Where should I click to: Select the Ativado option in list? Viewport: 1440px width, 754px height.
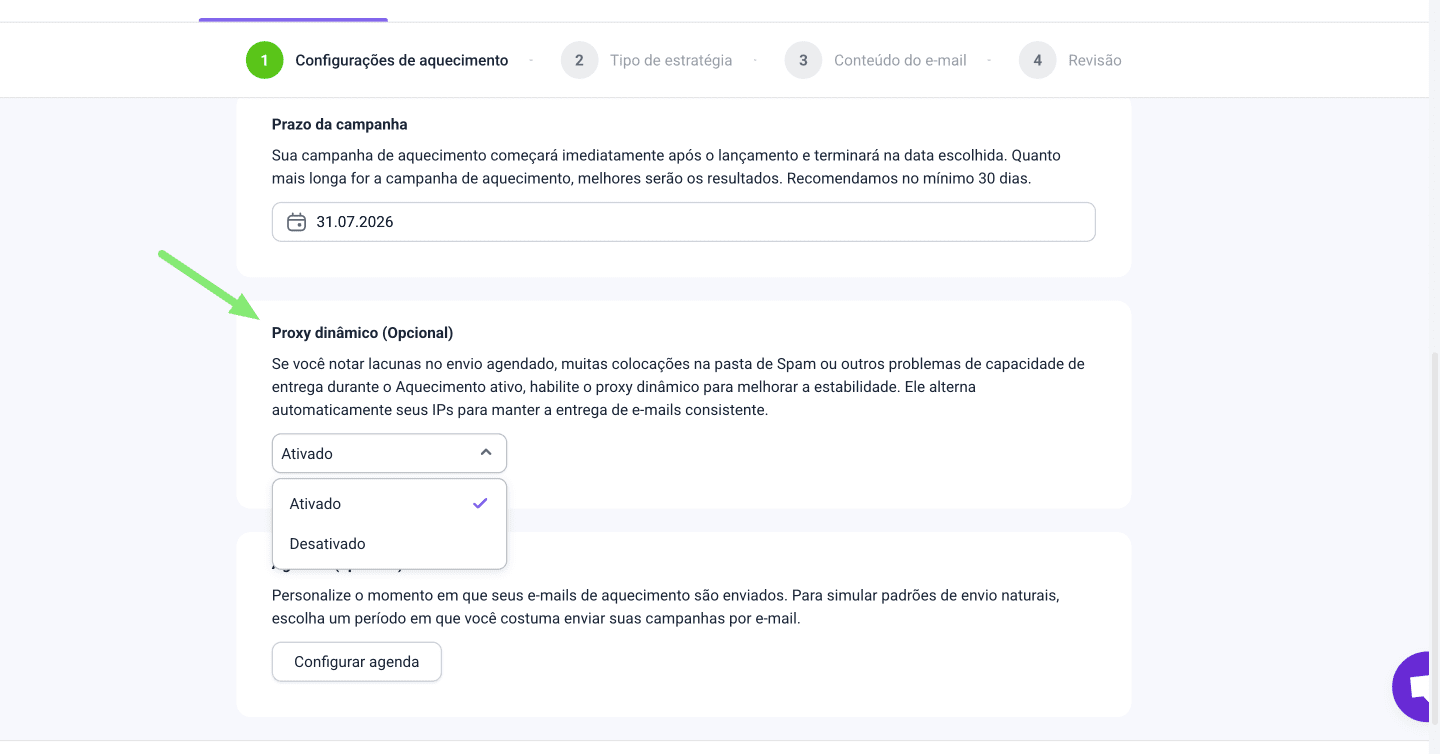(x=316, y=504)
